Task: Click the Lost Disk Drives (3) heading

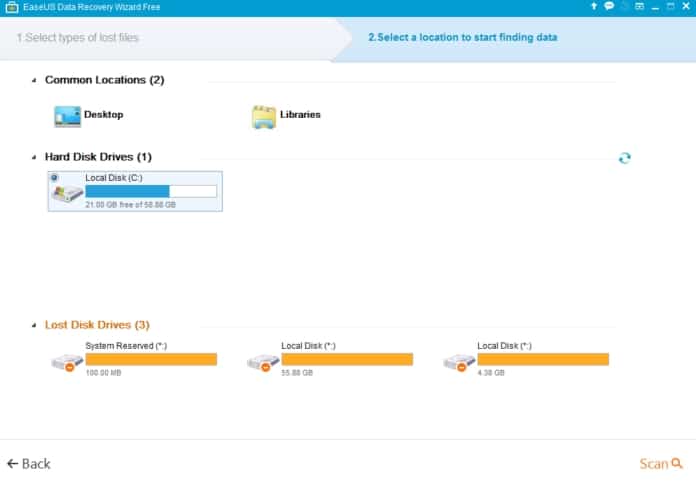Action: click(97, 325)
